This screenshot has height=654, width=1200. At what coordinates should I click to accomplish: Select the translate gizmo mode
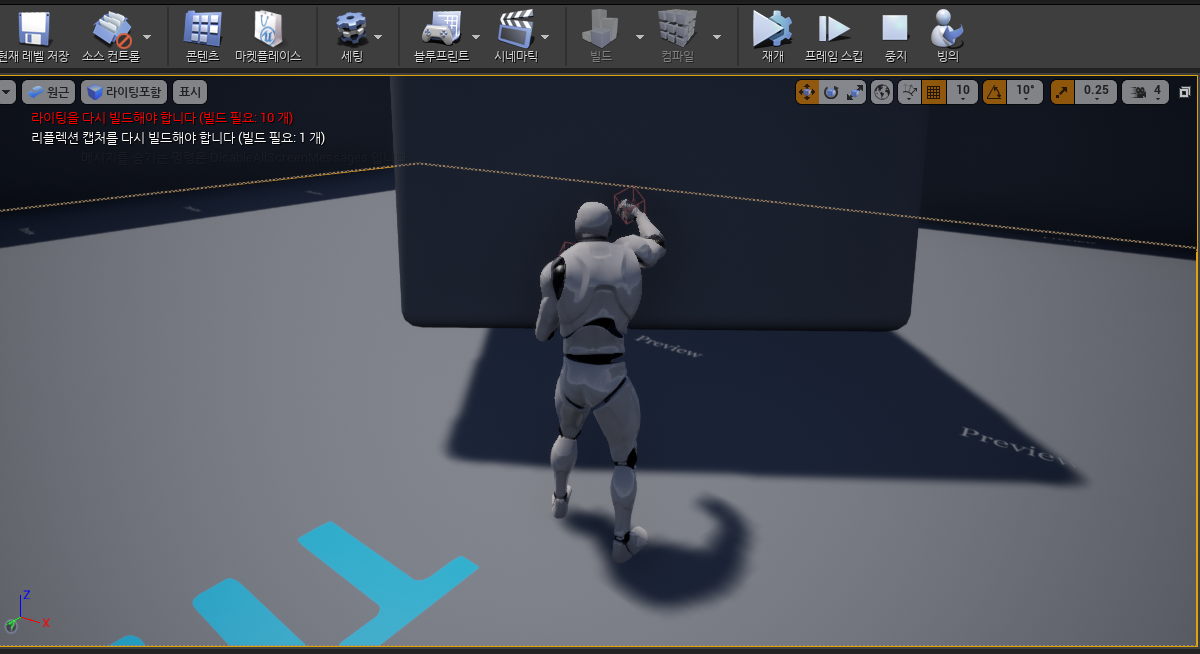pyautogui.click(x=807, y=92)
